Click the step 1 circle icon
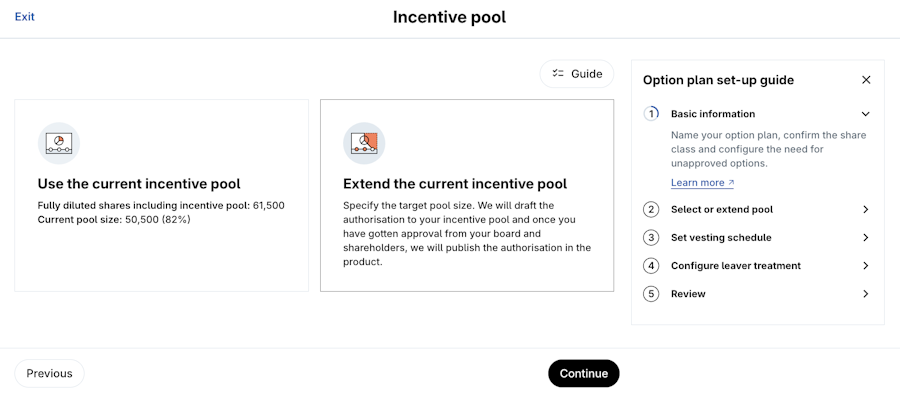Image resolution: width=900 pixels, height=413 pixels. (x=651, y=114)
